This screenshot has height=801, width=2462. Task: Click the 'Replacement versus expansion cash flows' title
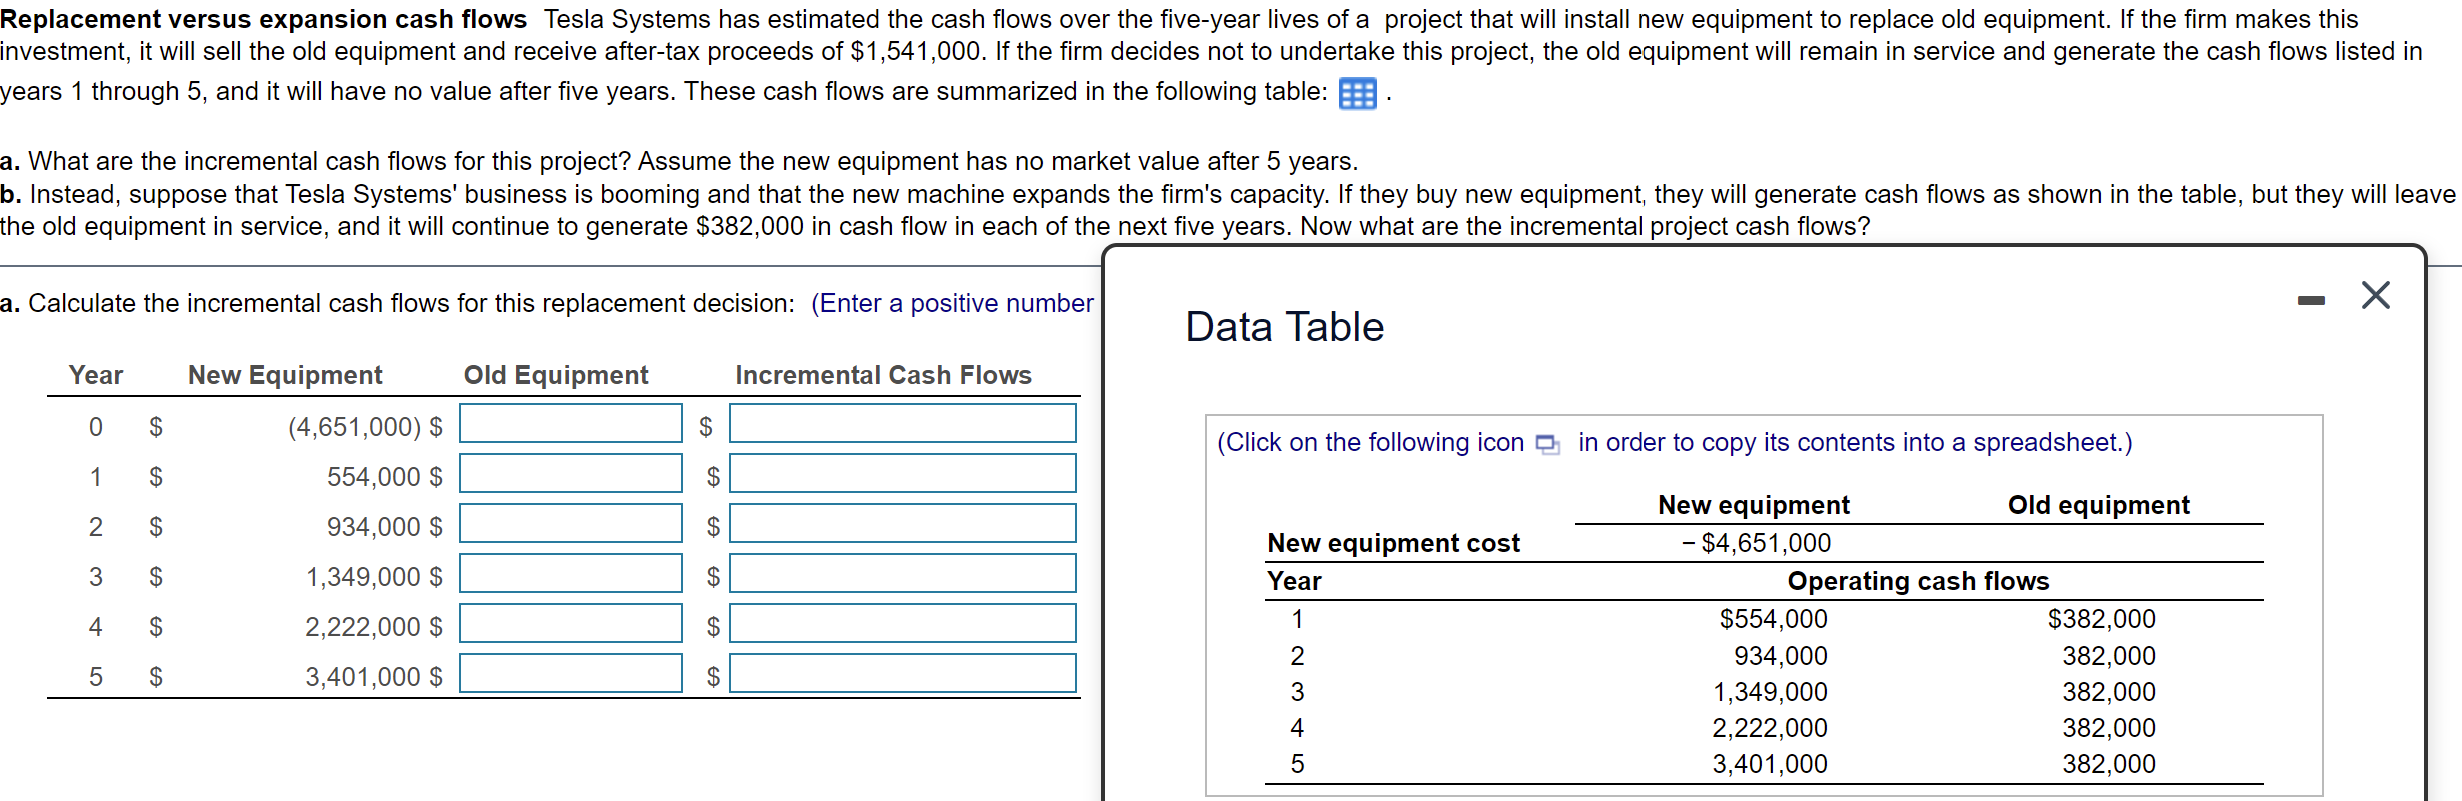pyautogui.click(x=263, y=19)
